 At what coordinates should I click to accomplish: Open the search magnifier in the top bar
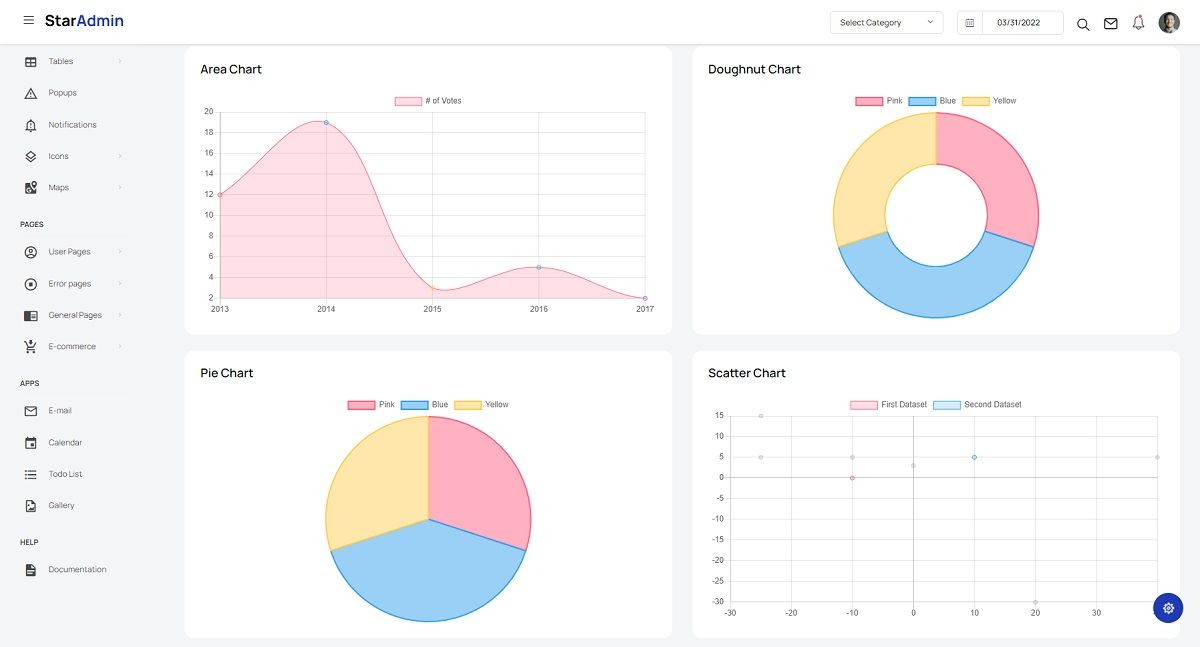coord(1083,24)
